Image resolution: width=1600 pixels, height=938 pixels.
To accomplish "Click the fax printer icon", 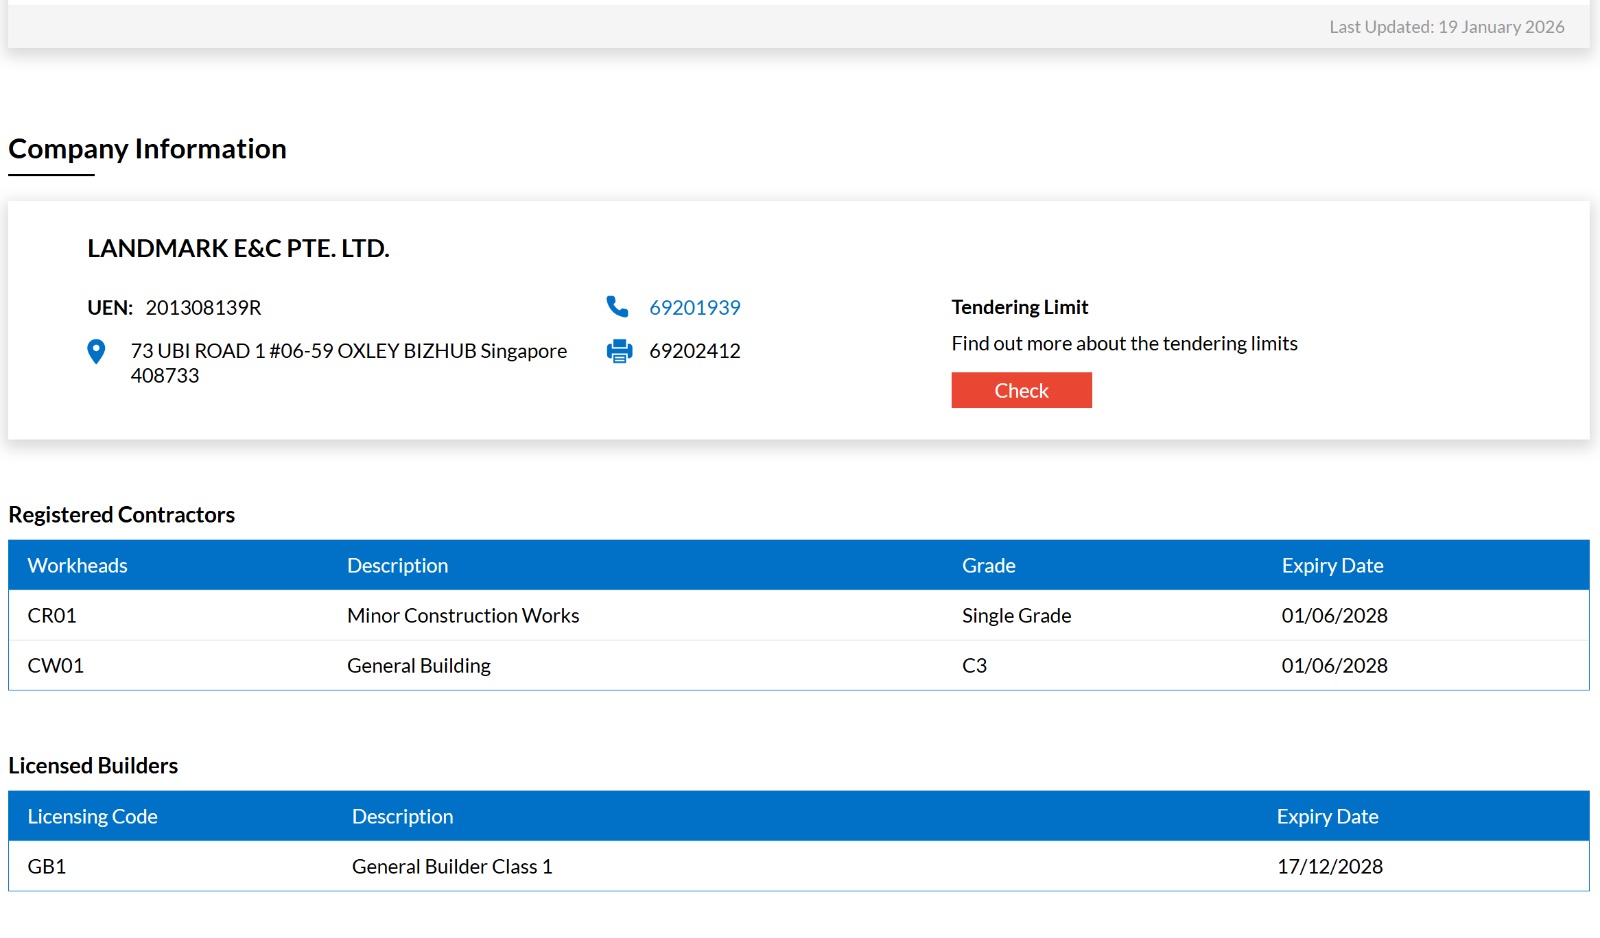I will pyautogui.click(x=619, y=351).
